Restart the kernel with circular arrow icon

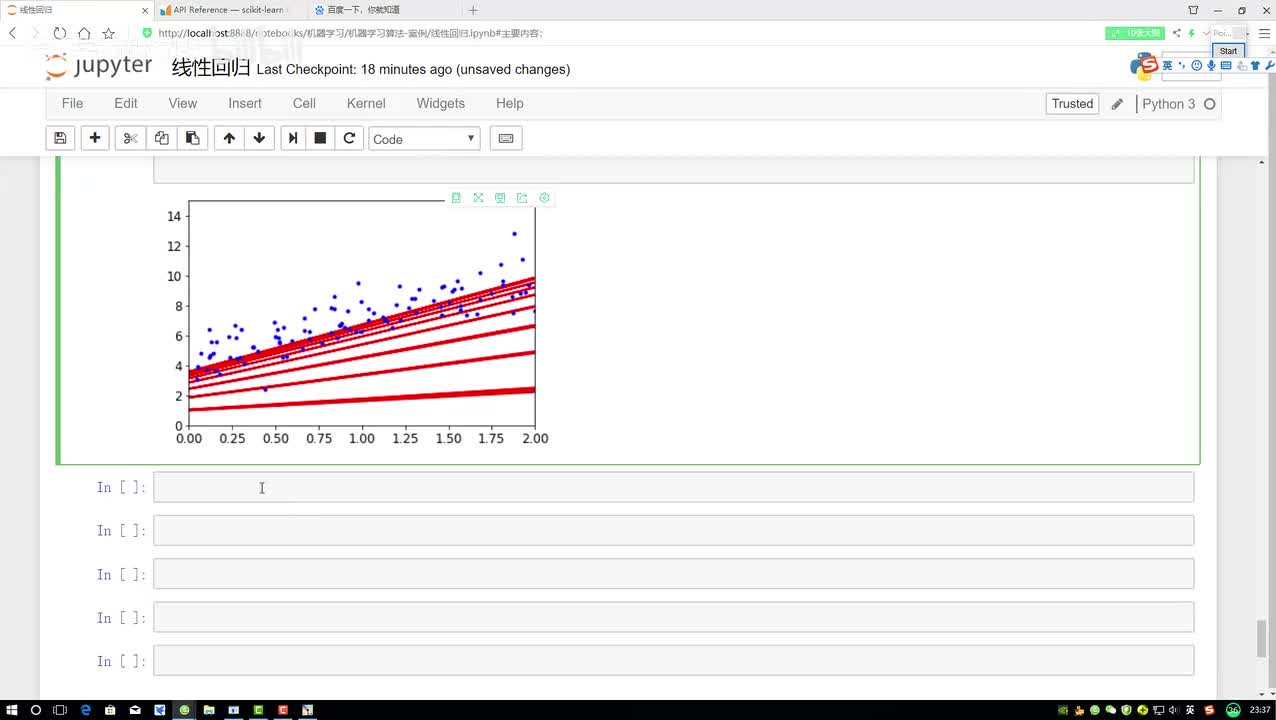click(349, 138)
